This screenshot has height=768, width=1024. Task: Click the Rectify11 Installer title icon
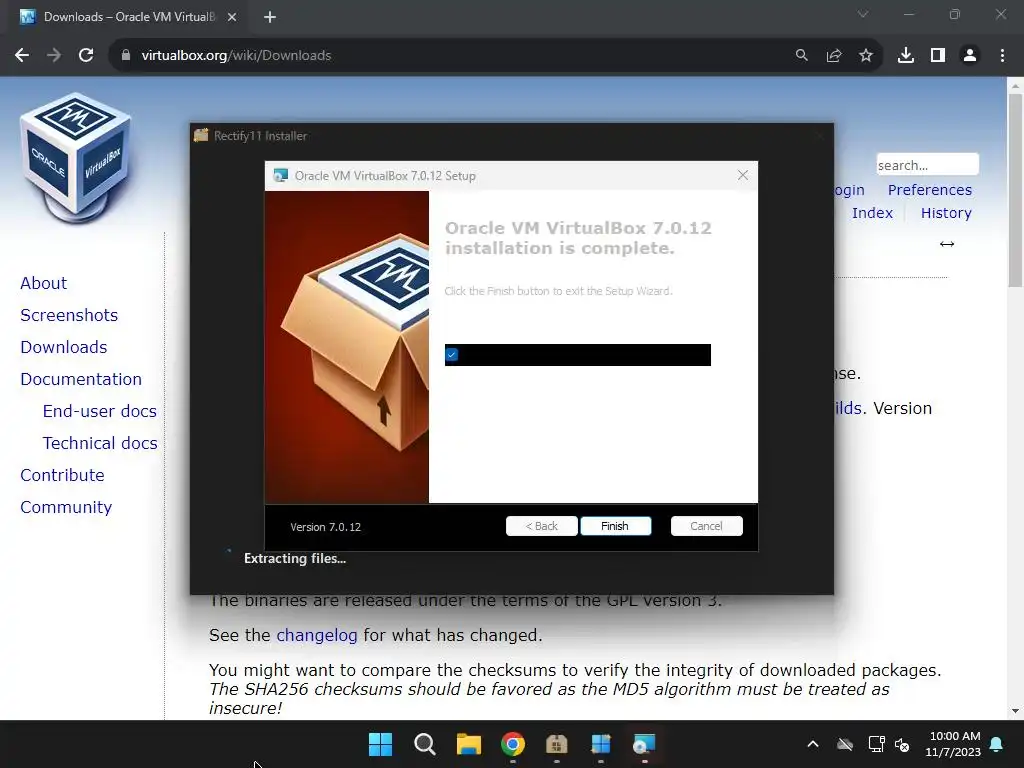(x=201, y=135)
